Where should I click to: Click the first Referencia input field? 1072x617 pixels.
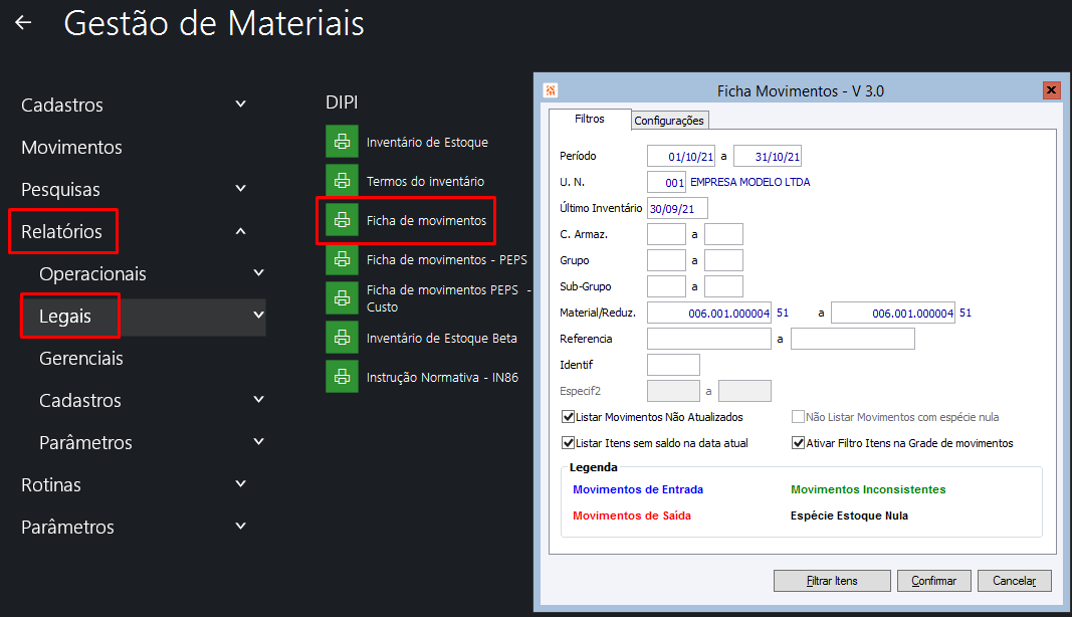point(709,339)
